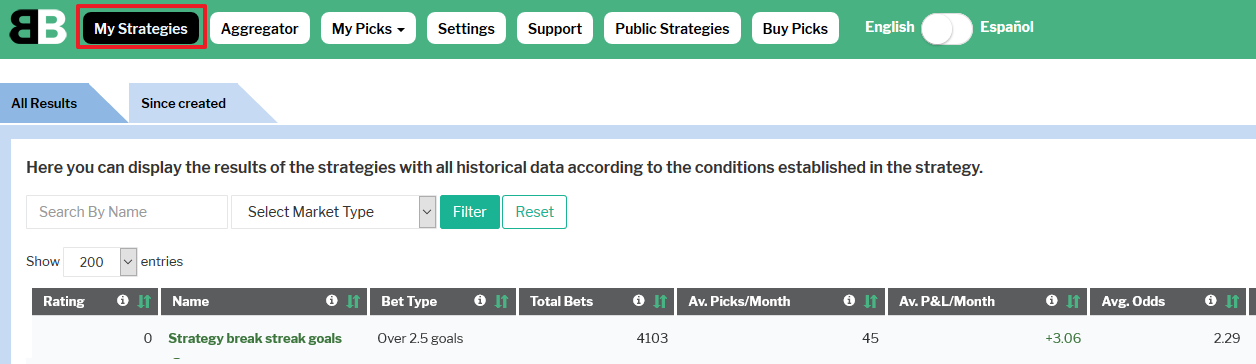
Task: Open the Strategy break streak goals link
Action: pos(255,338)
